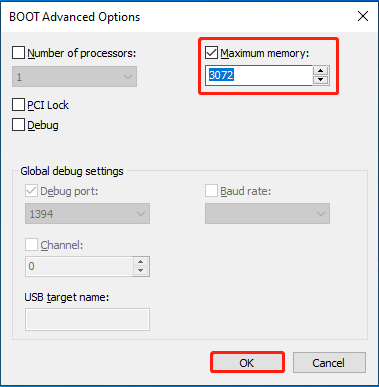Close the BOOT Advanced Options dialog

[363, 16]
